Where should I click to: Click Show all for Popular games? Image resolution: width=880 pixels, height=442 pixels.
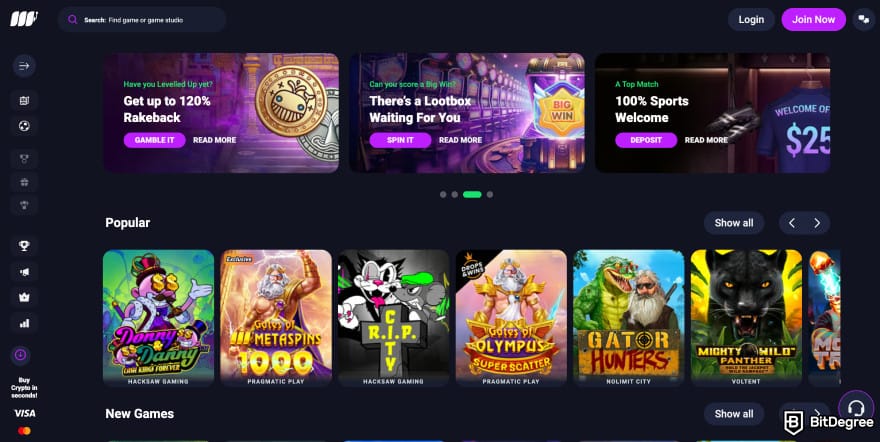(734, 223)
